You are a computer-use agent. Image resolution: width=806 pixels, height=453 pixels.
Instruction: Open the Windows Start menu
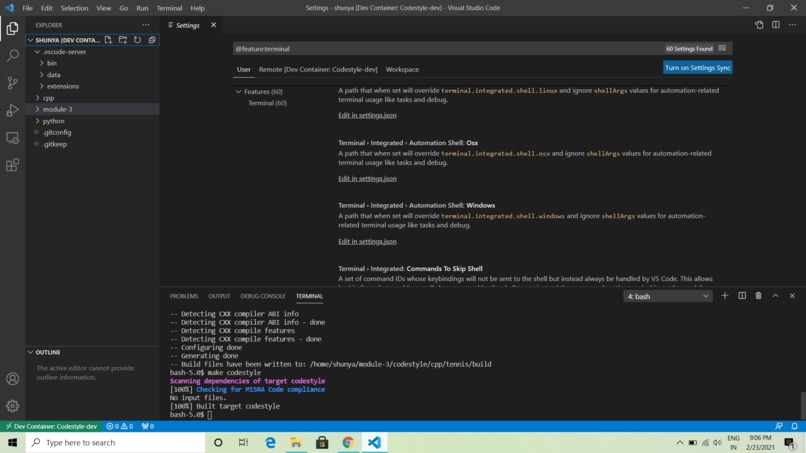[x=12, y=442]
